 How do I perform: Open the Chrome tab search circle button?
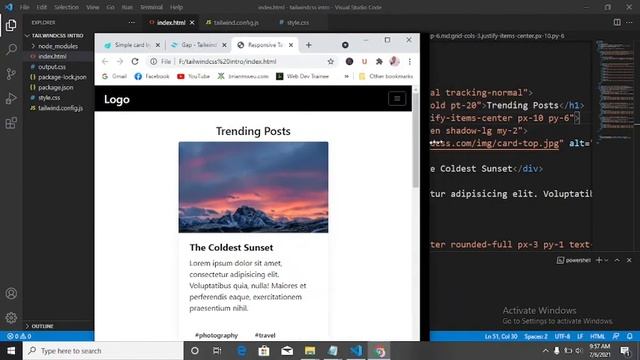click(x=345, y=45)
